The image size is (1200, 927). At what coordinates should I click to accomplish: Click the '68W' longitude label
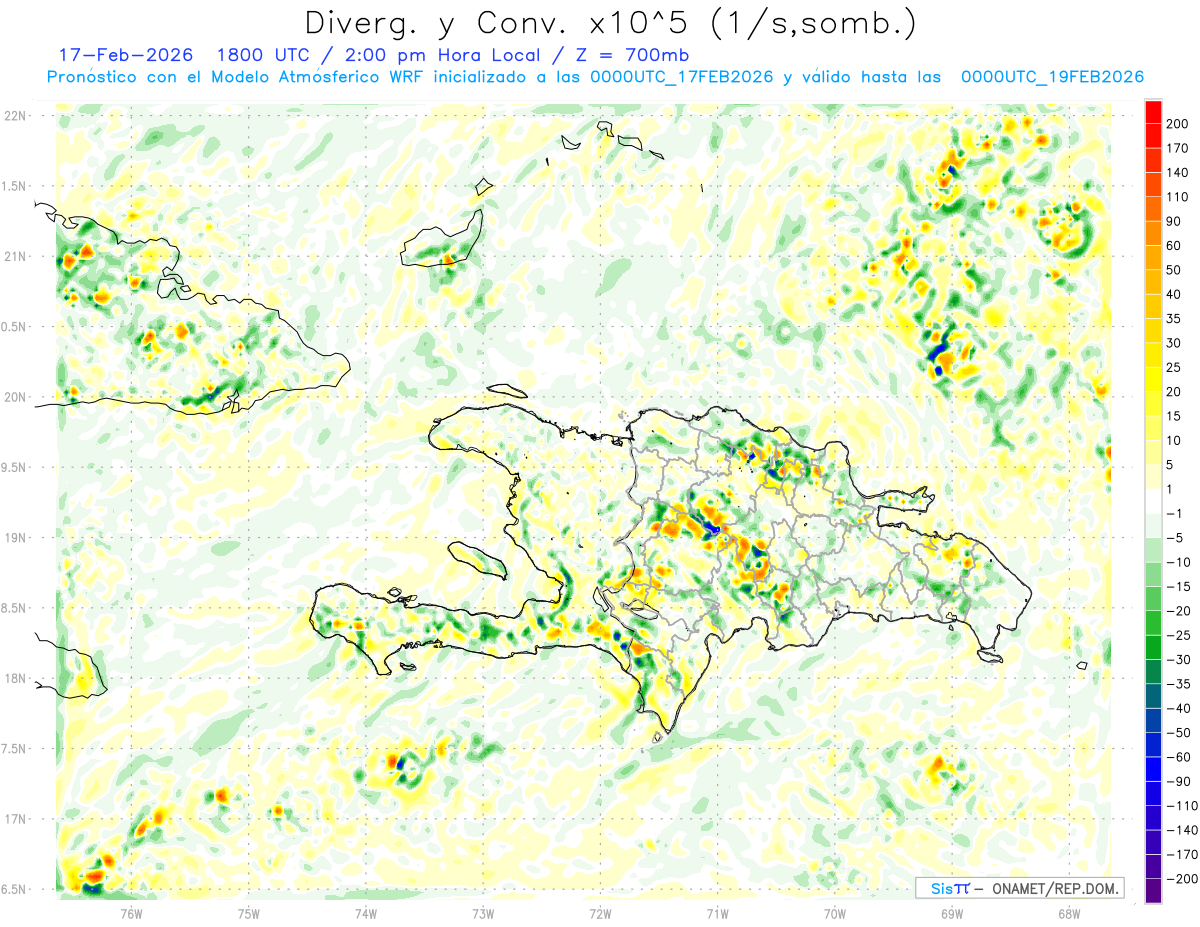(1068, 913)
